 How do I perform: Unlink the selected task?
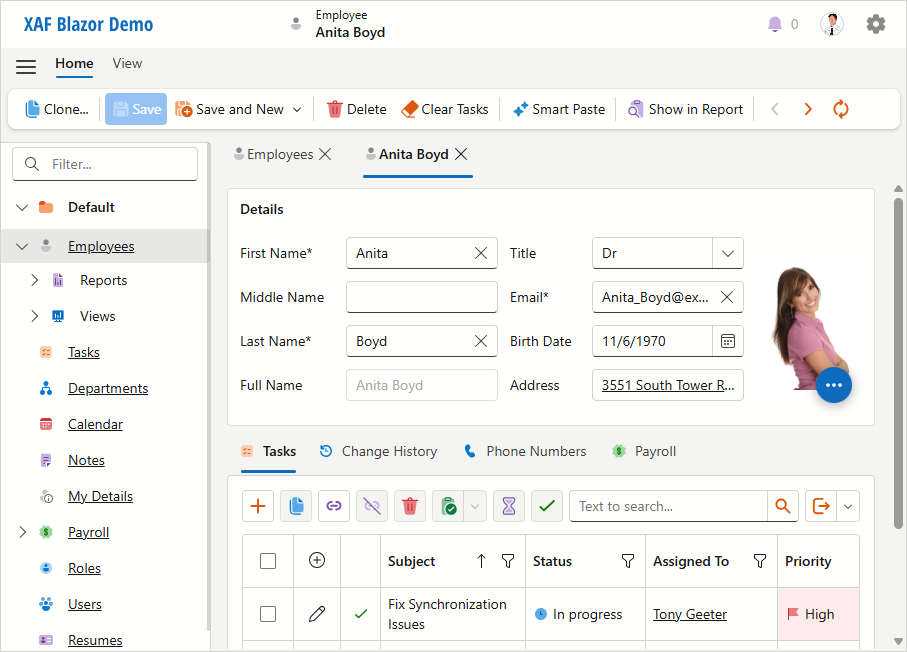372,506
